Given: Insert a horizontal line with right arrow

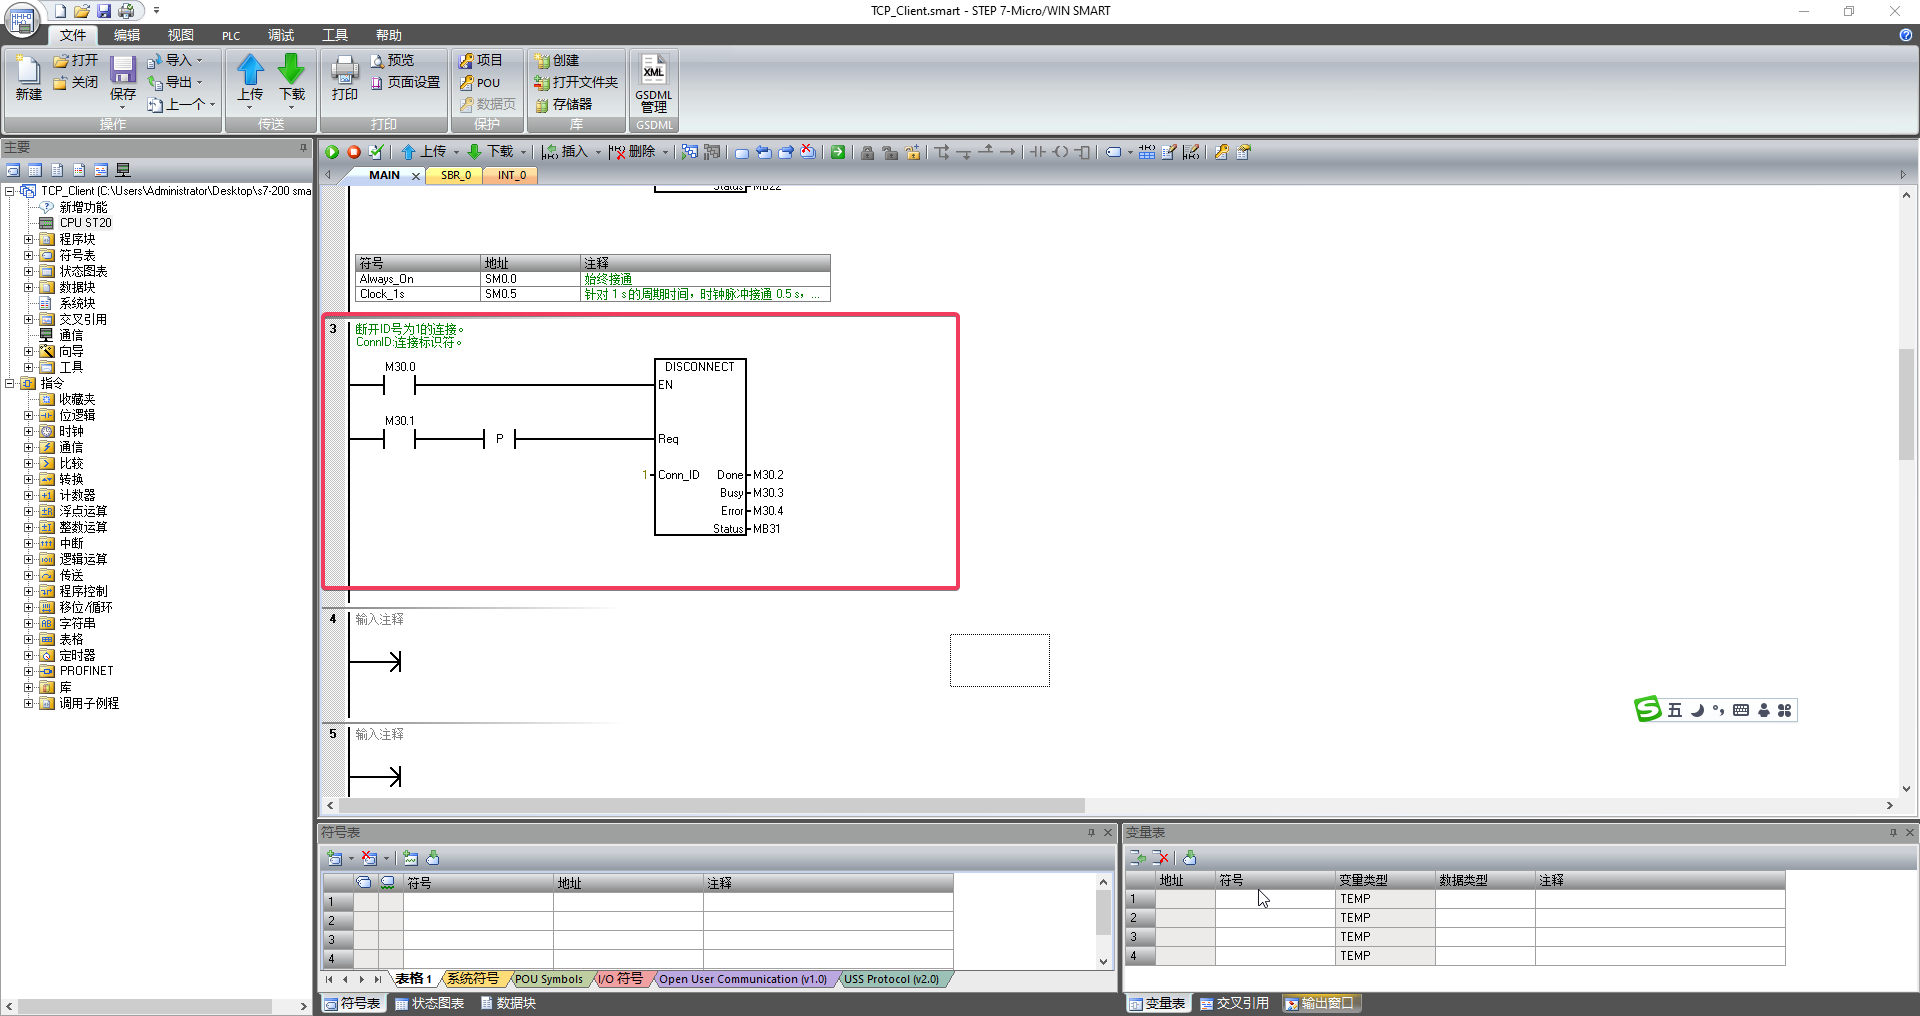Looking at the screenshot, I should point(1008,152).
